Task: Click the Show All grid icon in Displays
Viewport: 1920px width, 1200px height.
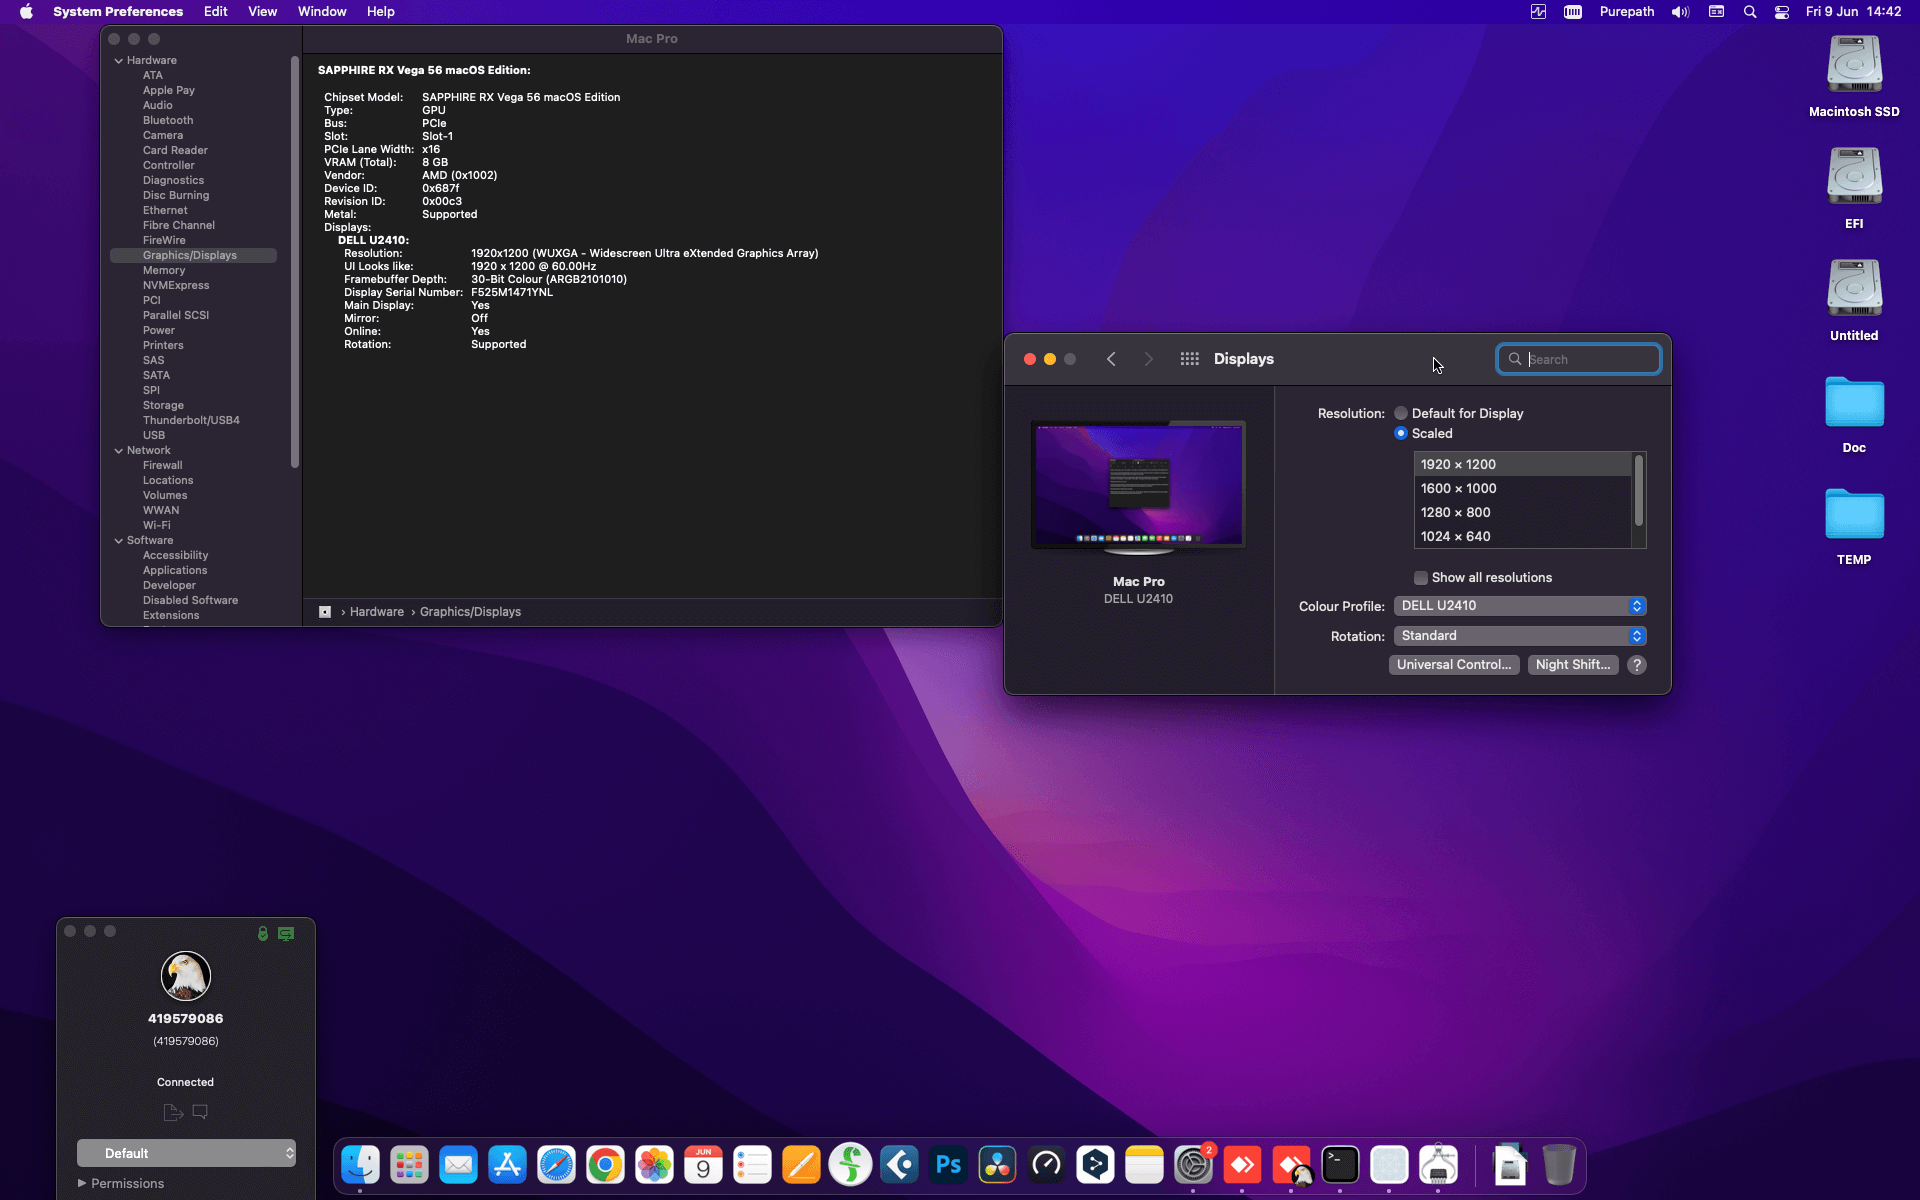Action: pyautogui.click(x=1189, y=359)
